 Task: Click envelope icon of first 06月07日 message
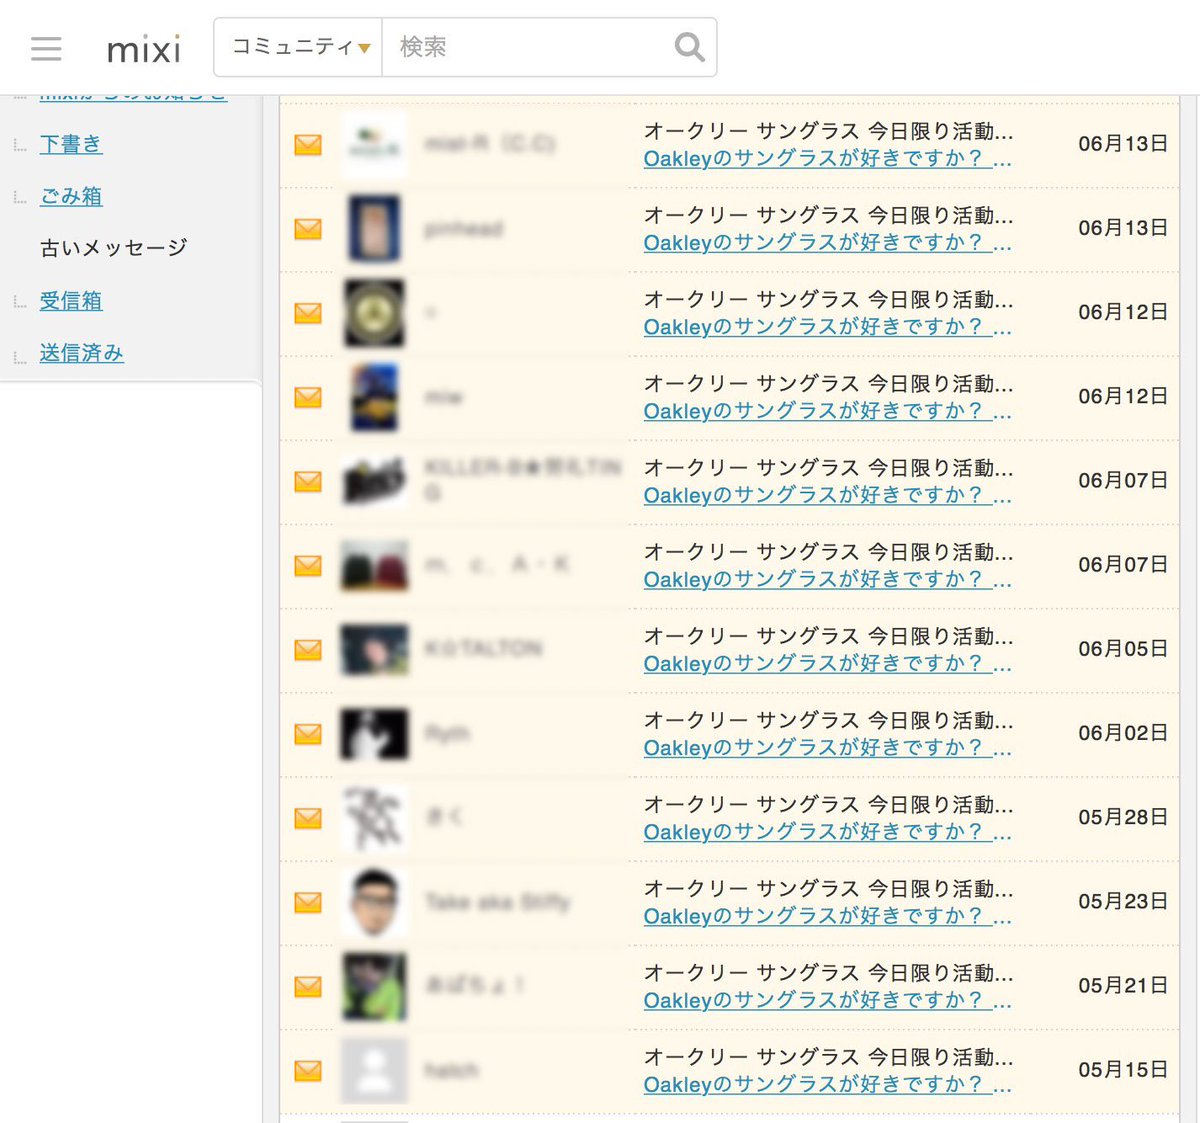coord(308,481)
